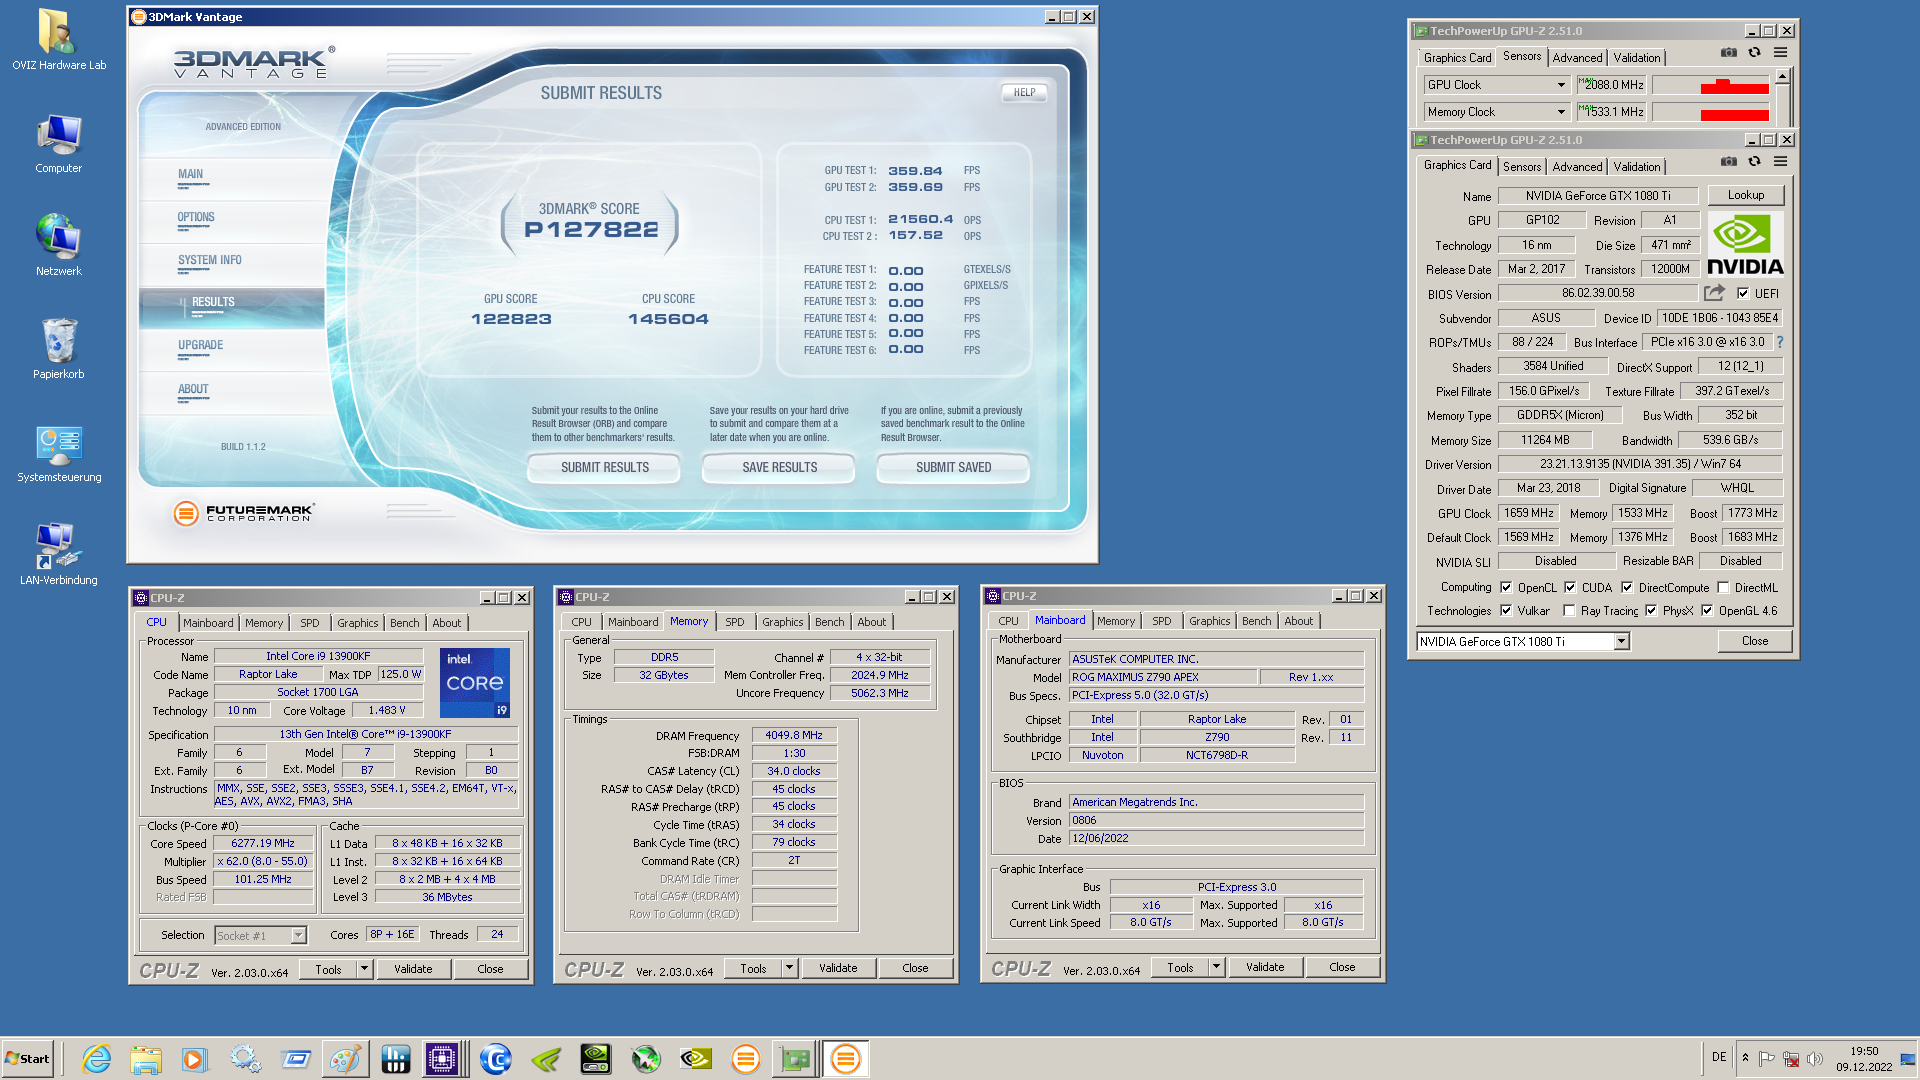Toggle the PhysX checkbox
The image size is (1920, 1080).
tap(1651, 611)
